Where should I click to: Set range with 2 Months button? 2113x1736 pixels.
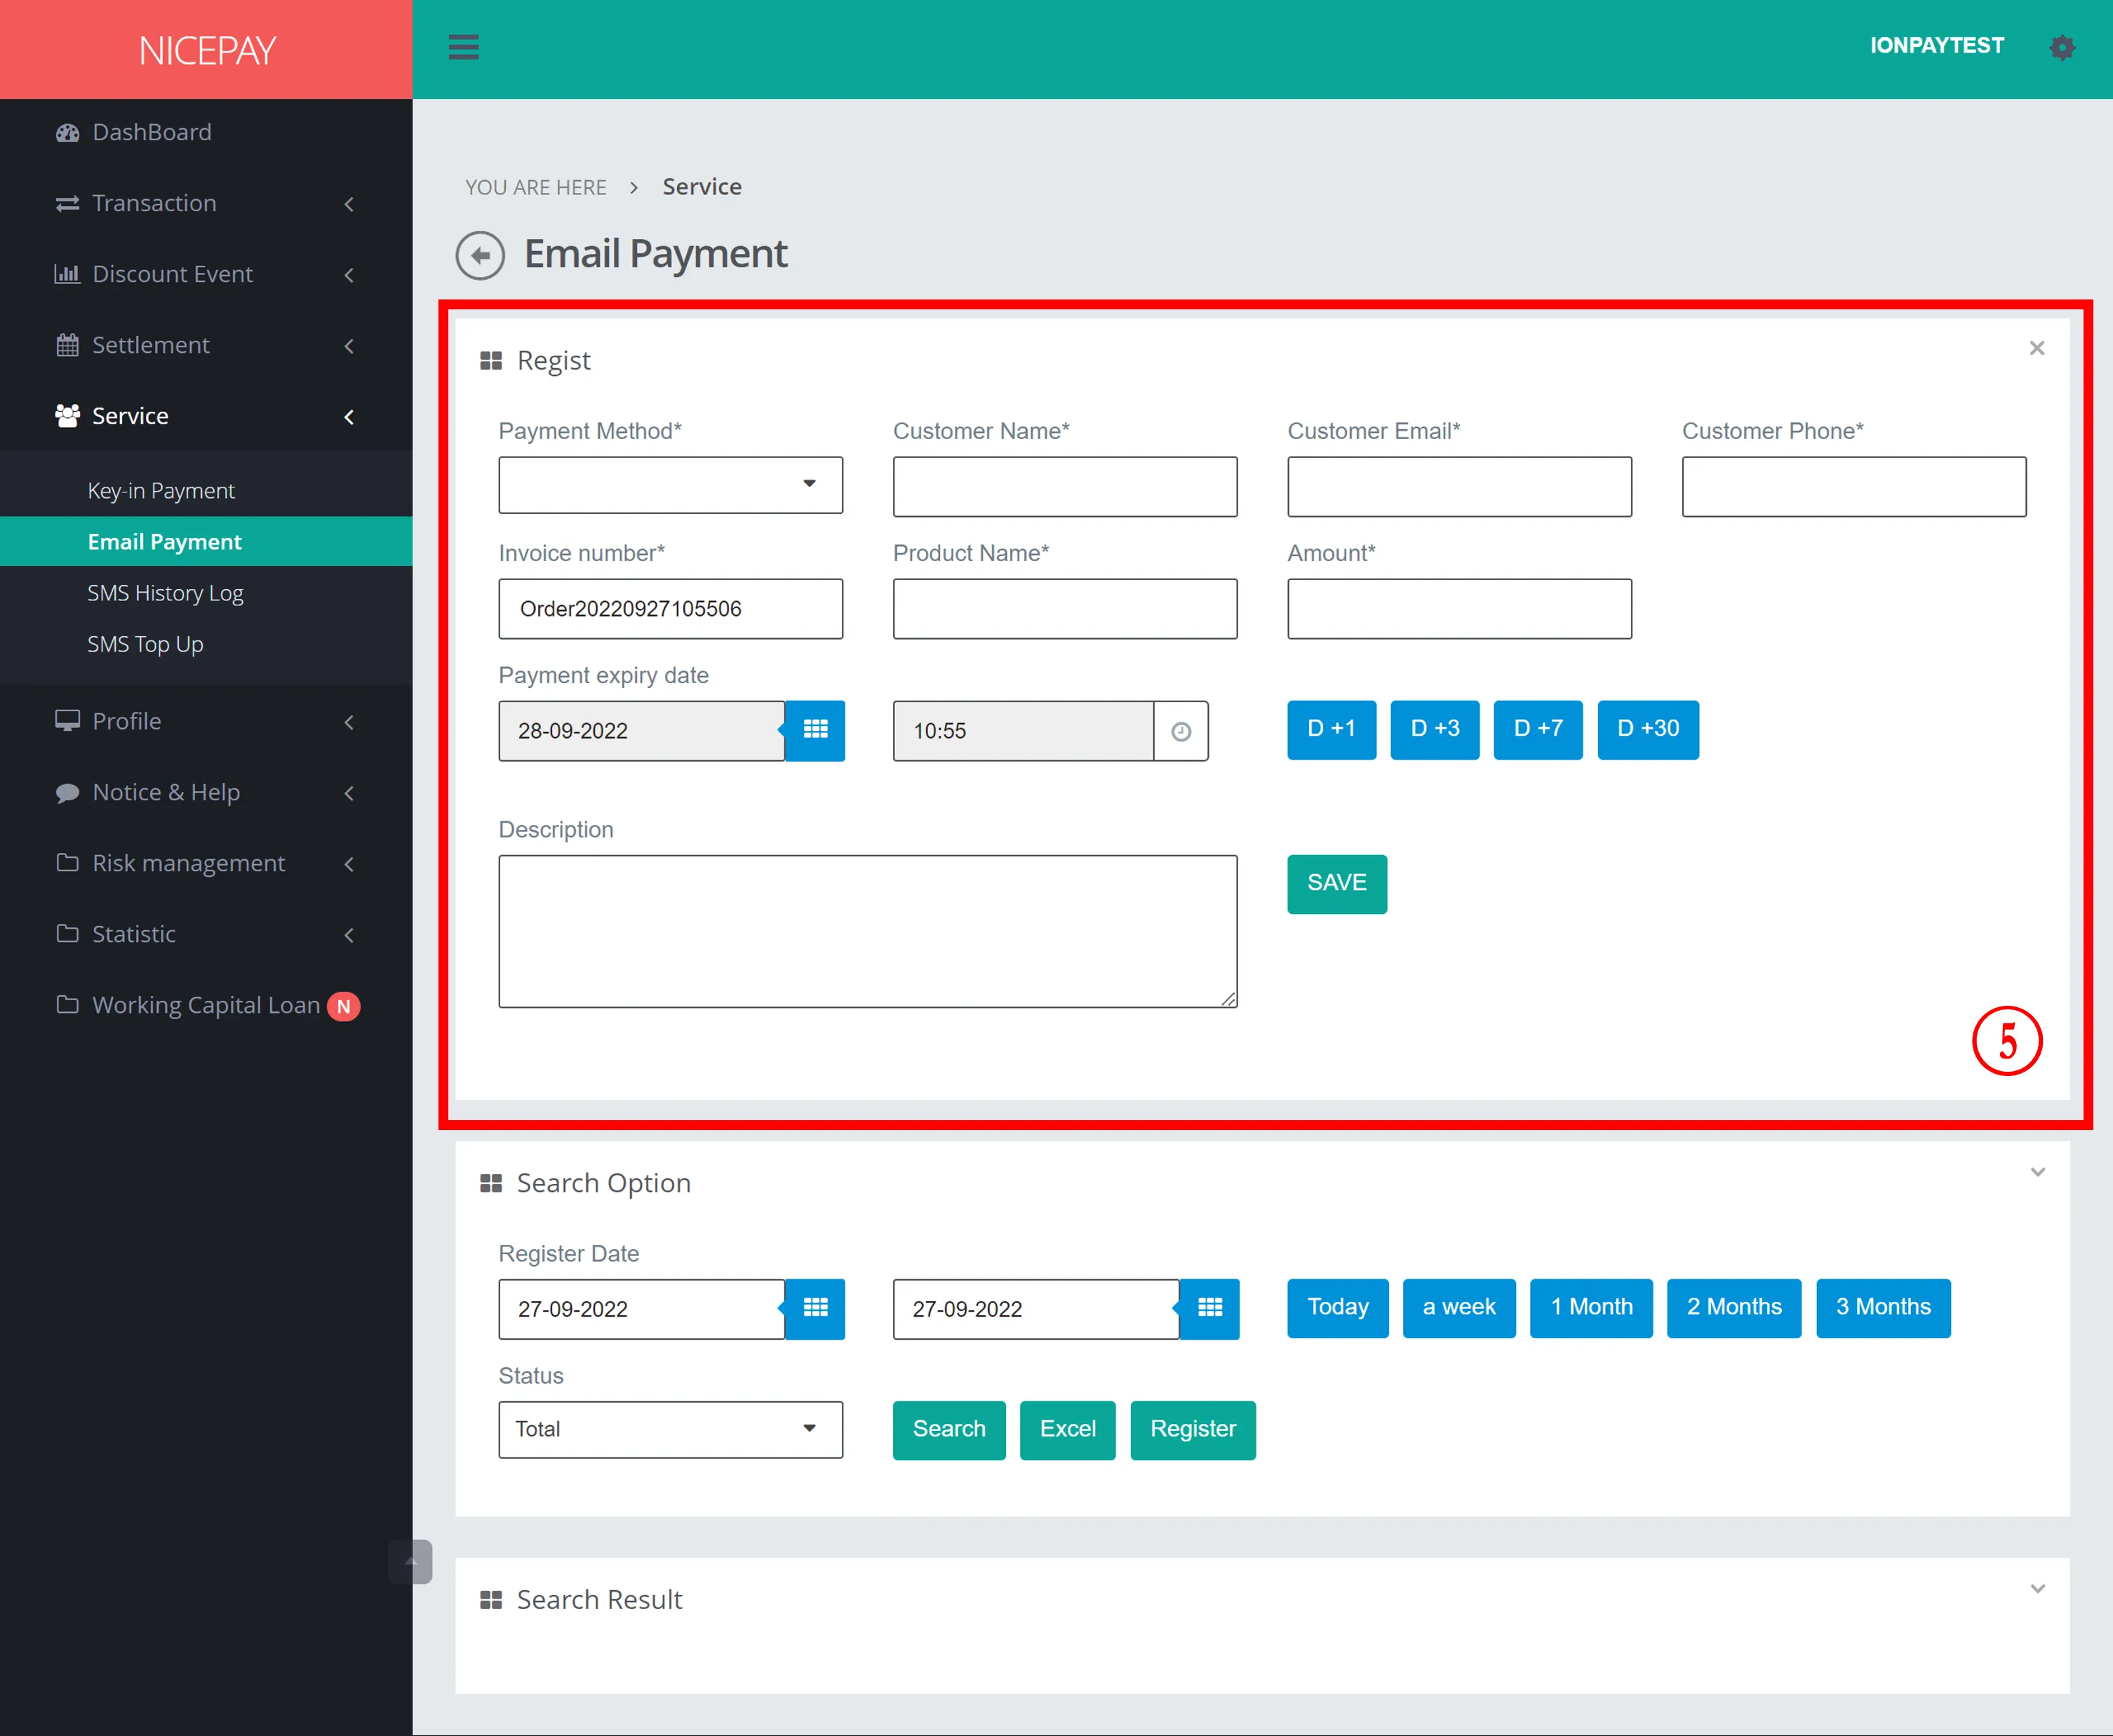[1734, 1308]
